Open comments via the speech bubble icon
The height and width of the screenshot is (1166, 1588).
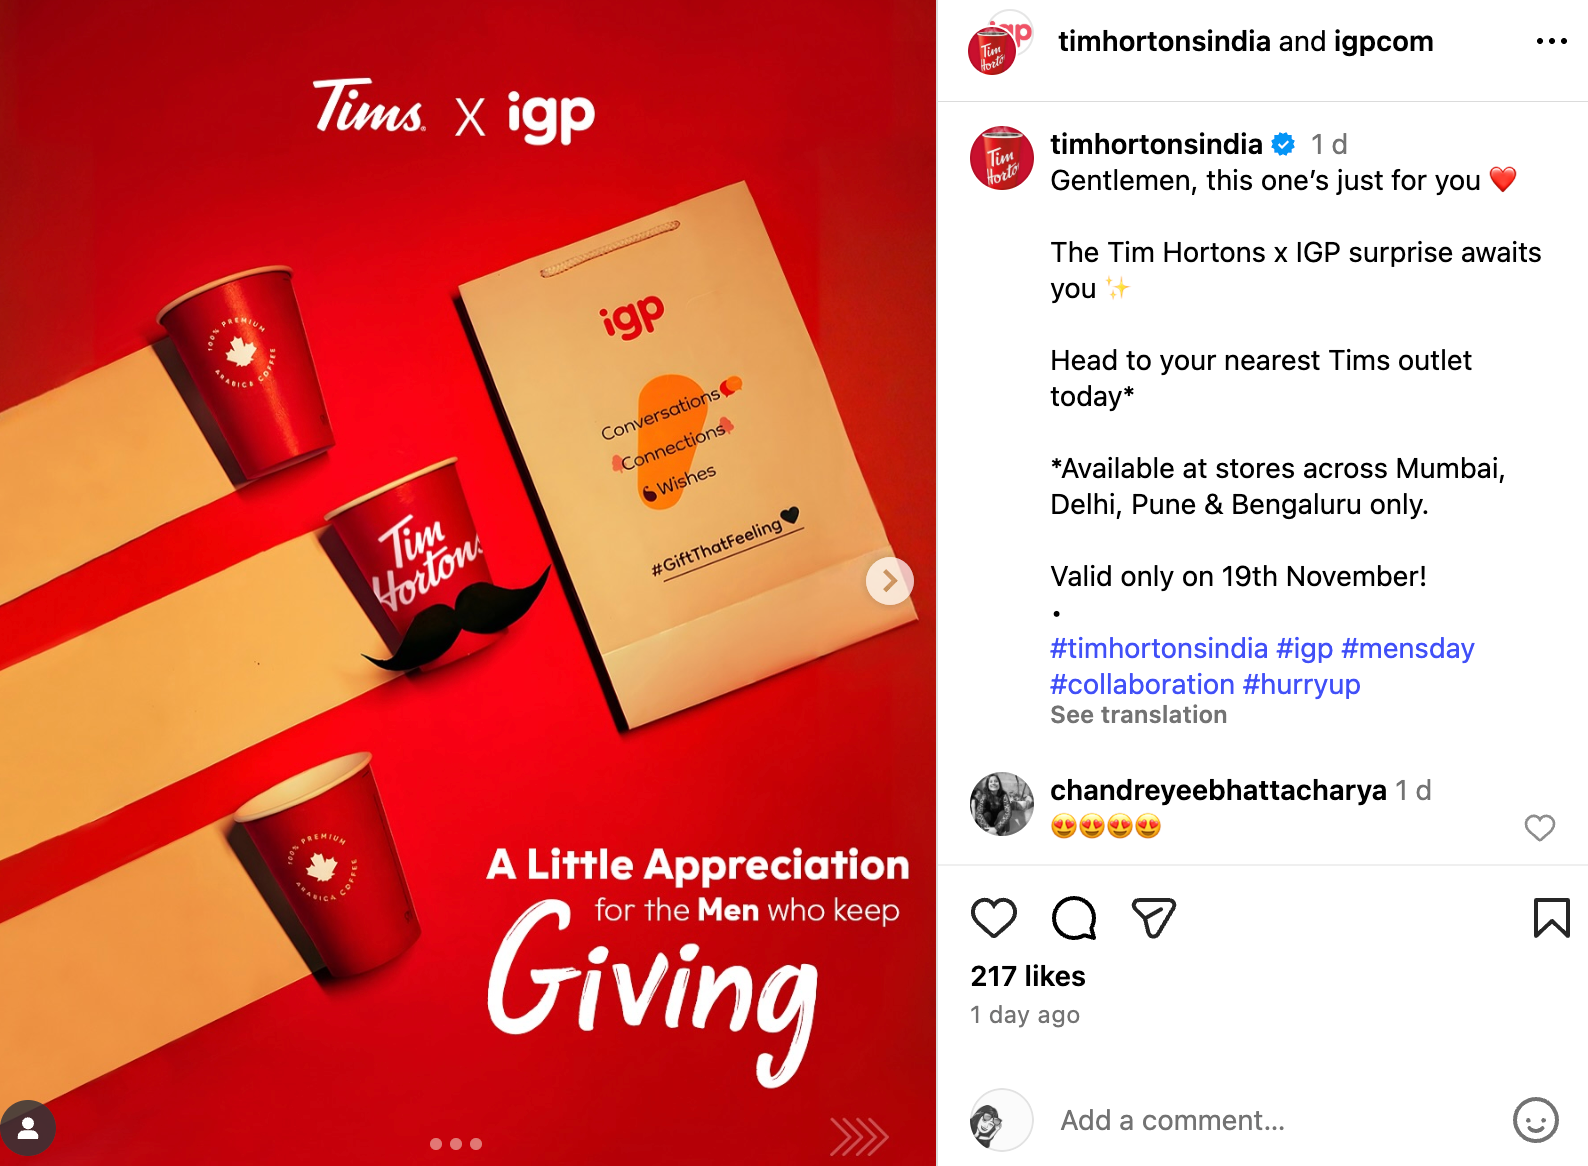1074,918
